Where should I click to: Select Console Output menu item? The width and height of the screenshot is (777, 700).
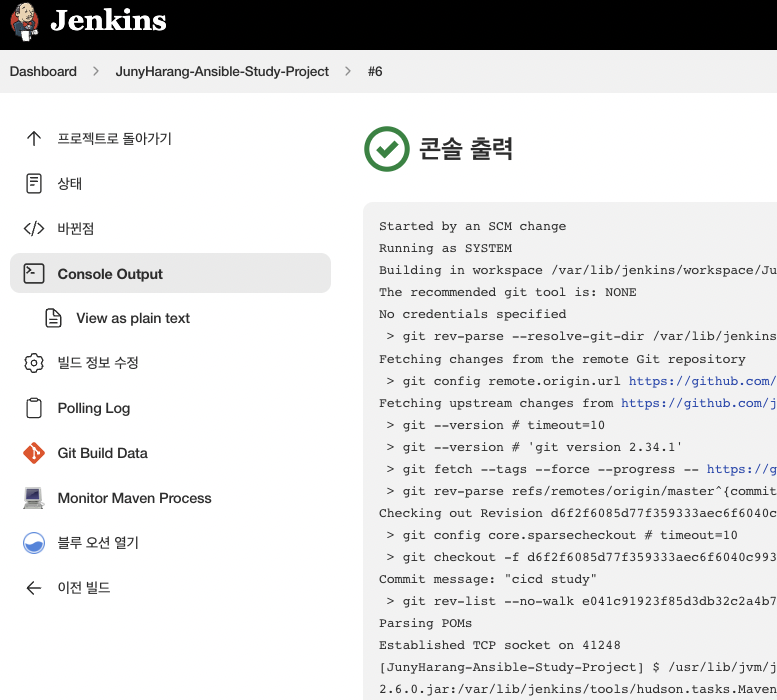pos(170,273)
